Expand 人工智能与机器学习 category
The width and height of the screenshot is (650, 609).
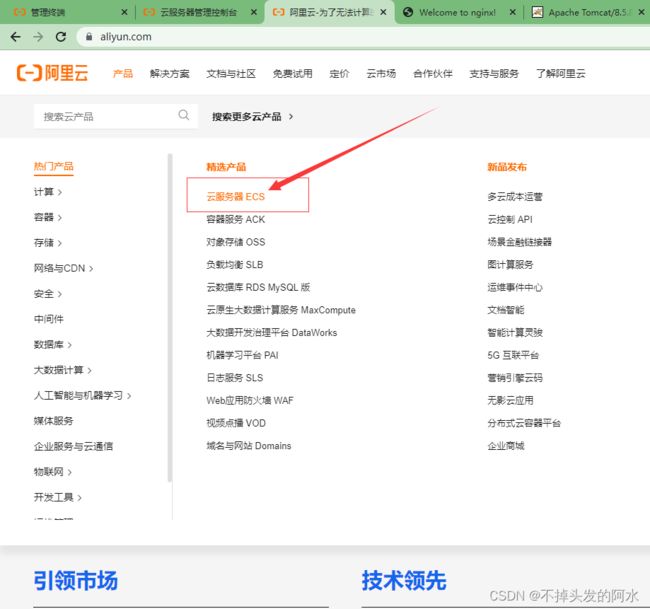click(x=82, y=395)
